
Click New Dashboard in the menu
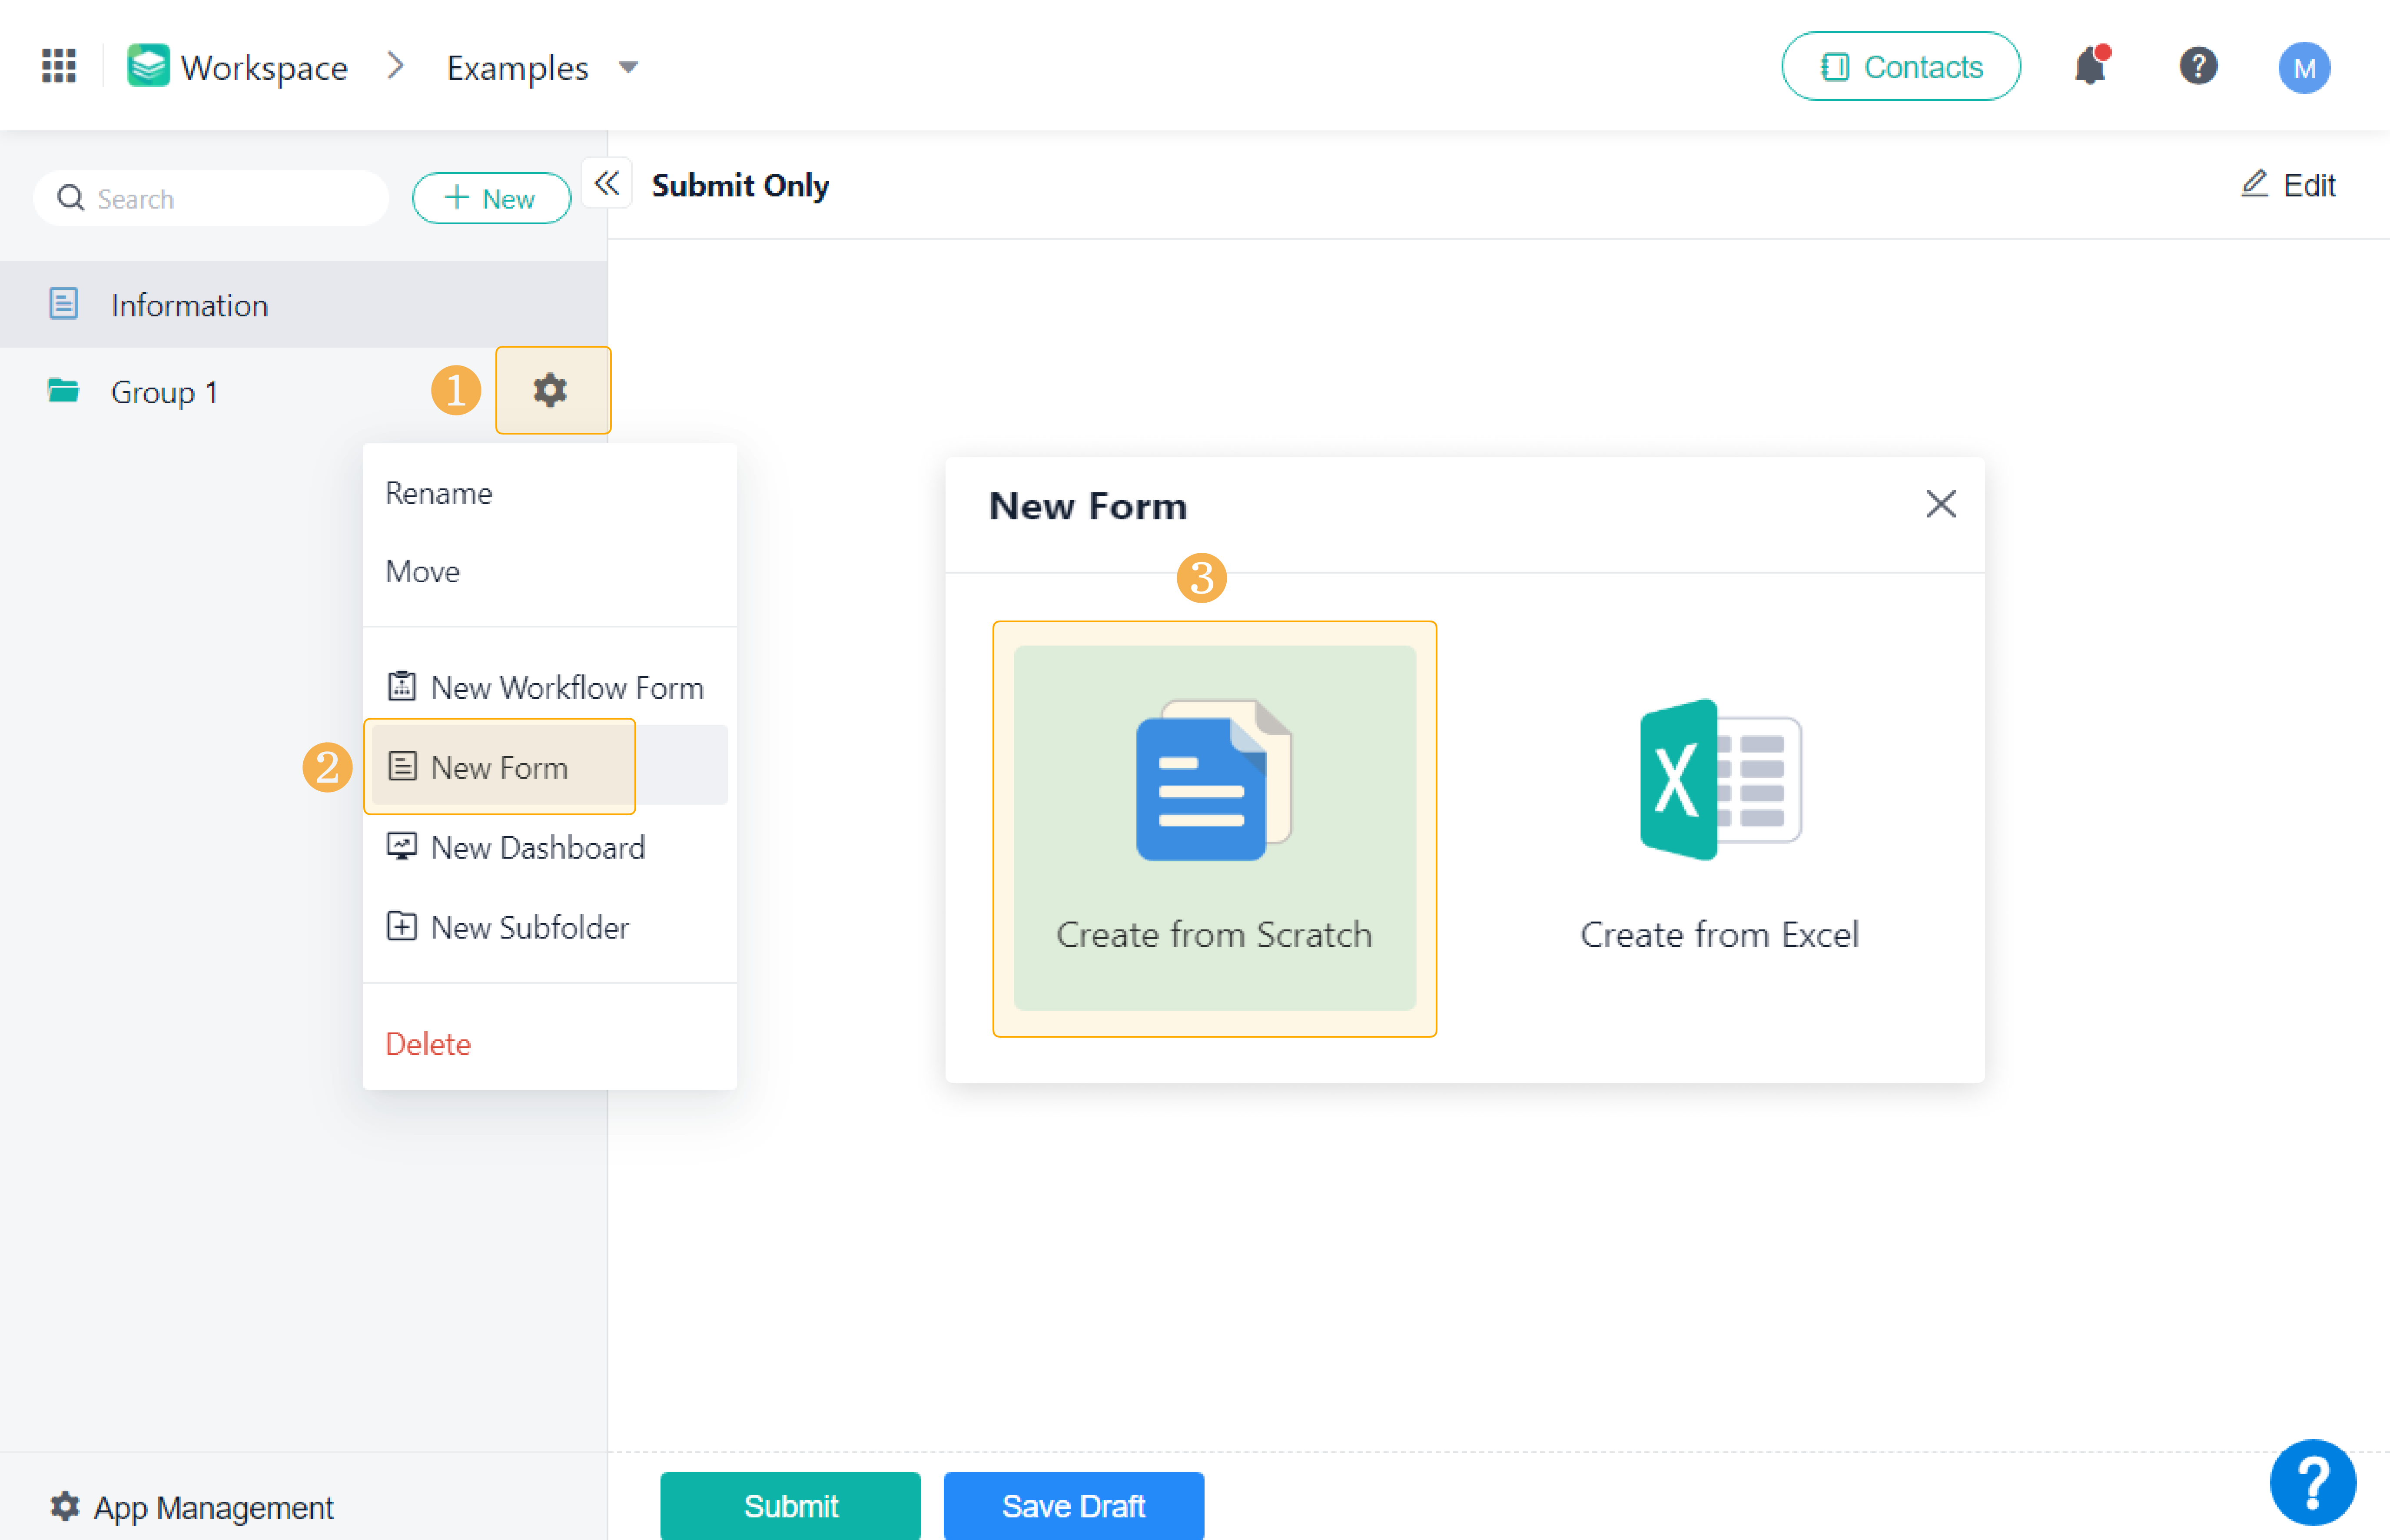pyautogui.click(x=537, y=847)
